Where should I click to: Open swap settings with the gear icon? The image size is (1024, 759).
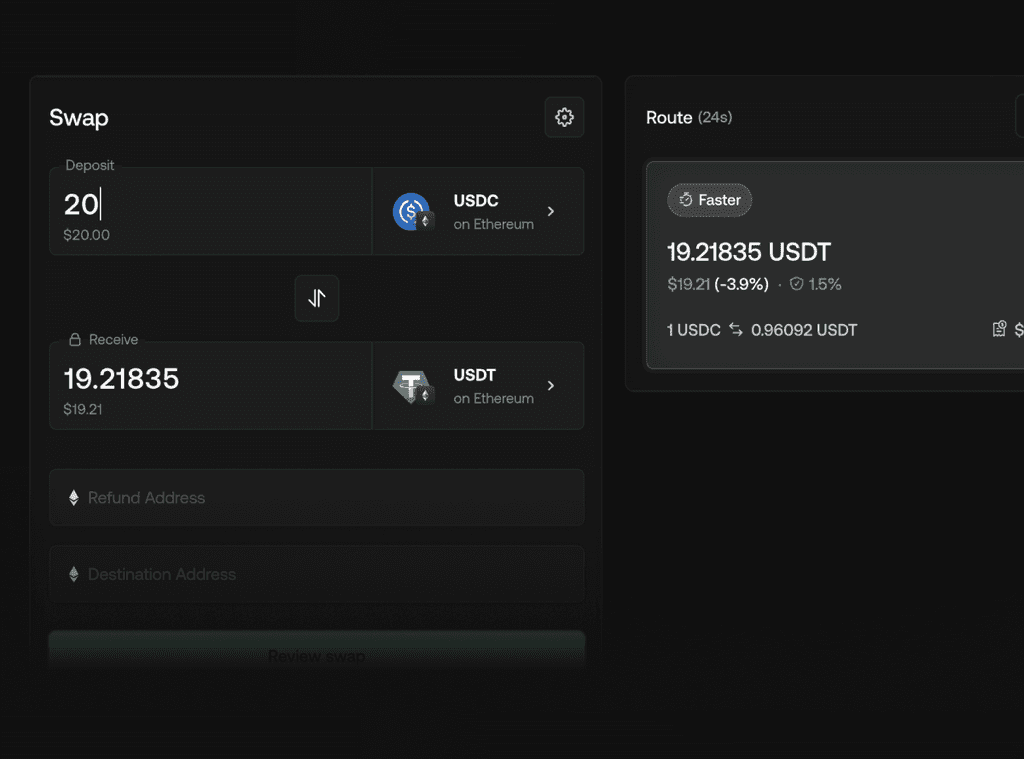(x=564, y=117)
